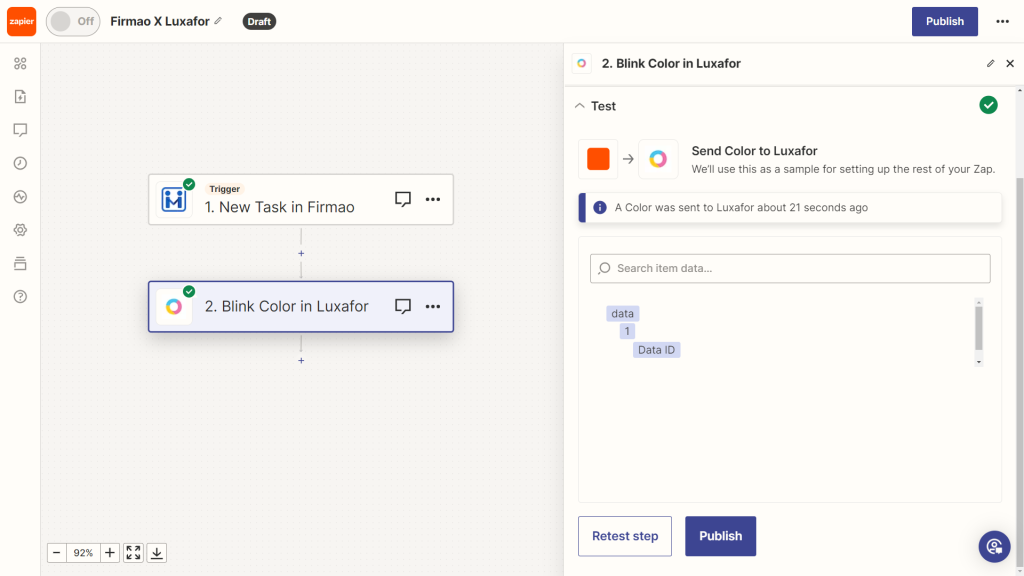1024x576 pixels.
Task: Open the archive drawer icon in sidebar
Action: pyautogui.click(x=20, y=262)
